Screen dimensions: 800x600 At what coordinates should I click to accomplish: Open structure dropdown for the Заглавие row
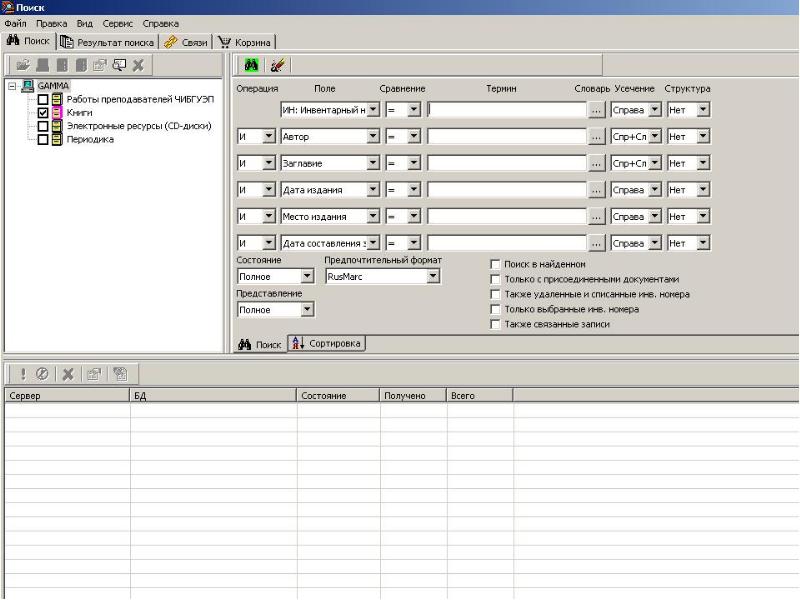703,163
